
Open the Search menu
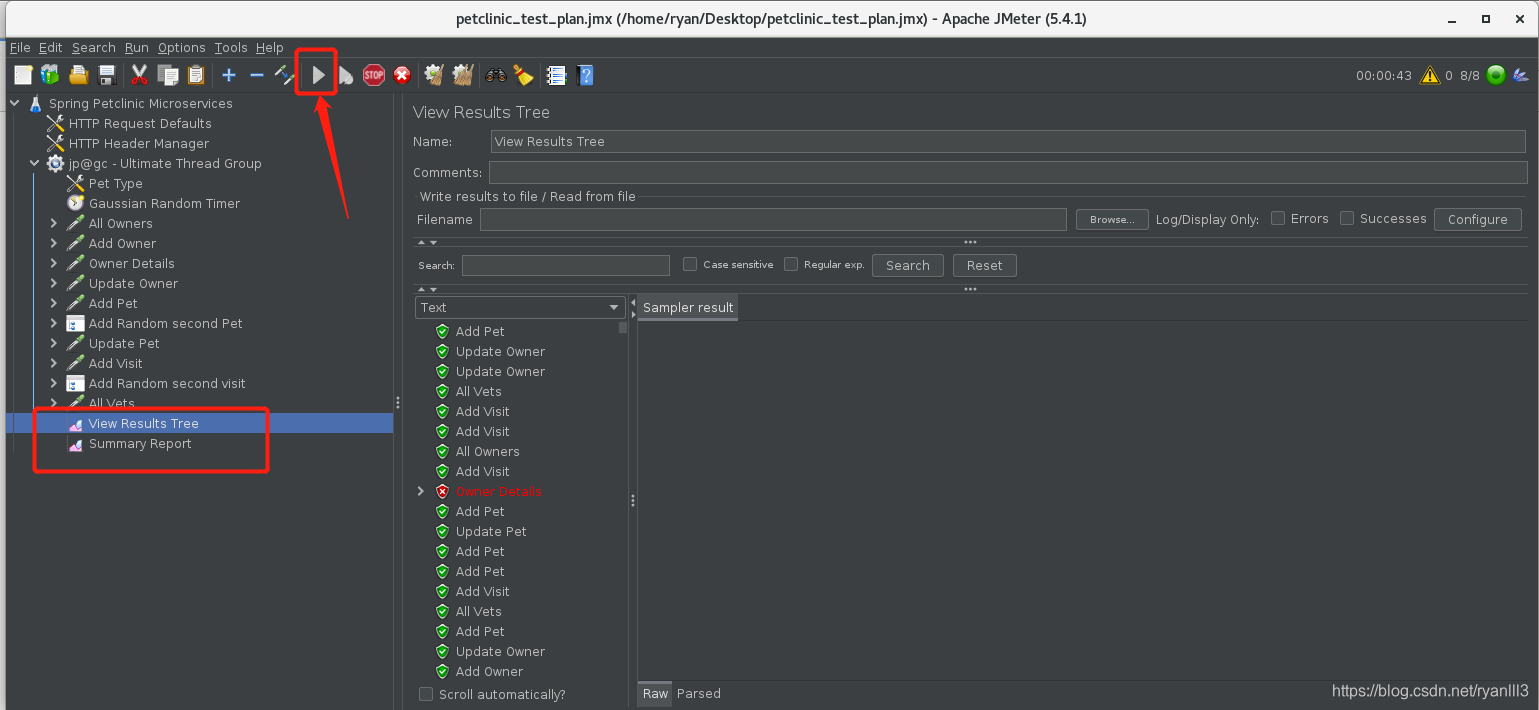tap(93, 47)
